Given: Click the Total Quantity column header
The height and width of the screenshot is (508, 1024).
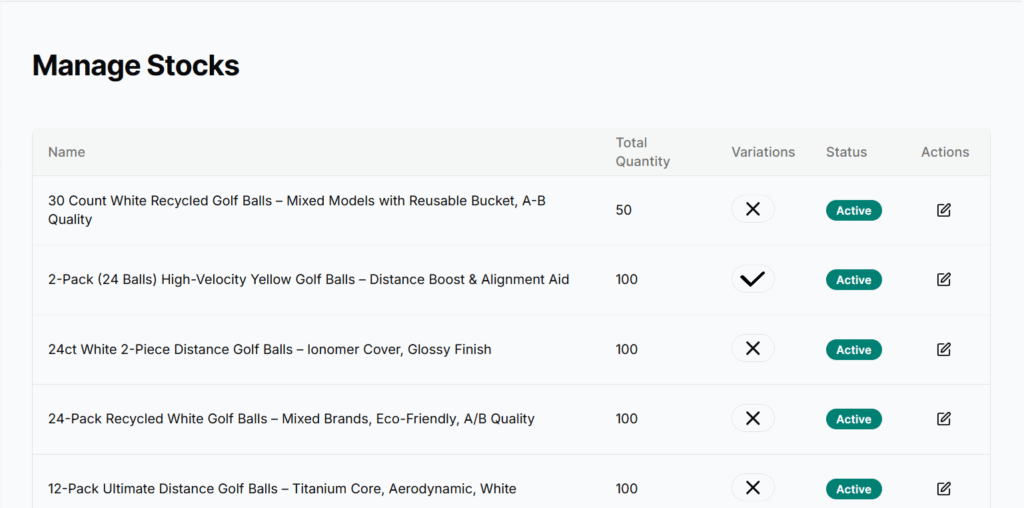Looking at the screenshot, I should tap(642, 152).
